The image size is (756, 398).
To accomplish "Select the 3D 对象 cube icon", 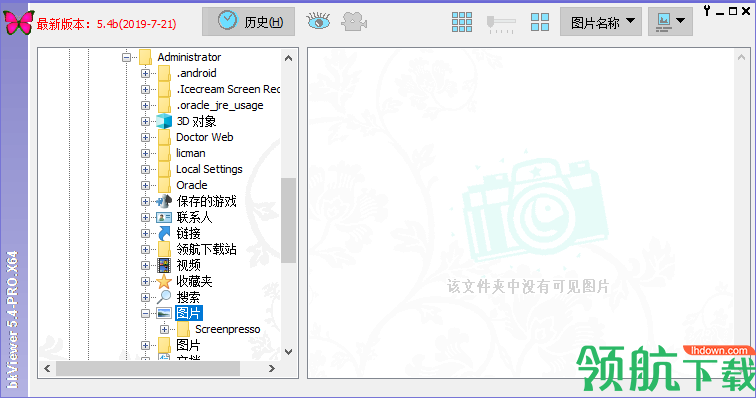I will (x=164, y=121).
